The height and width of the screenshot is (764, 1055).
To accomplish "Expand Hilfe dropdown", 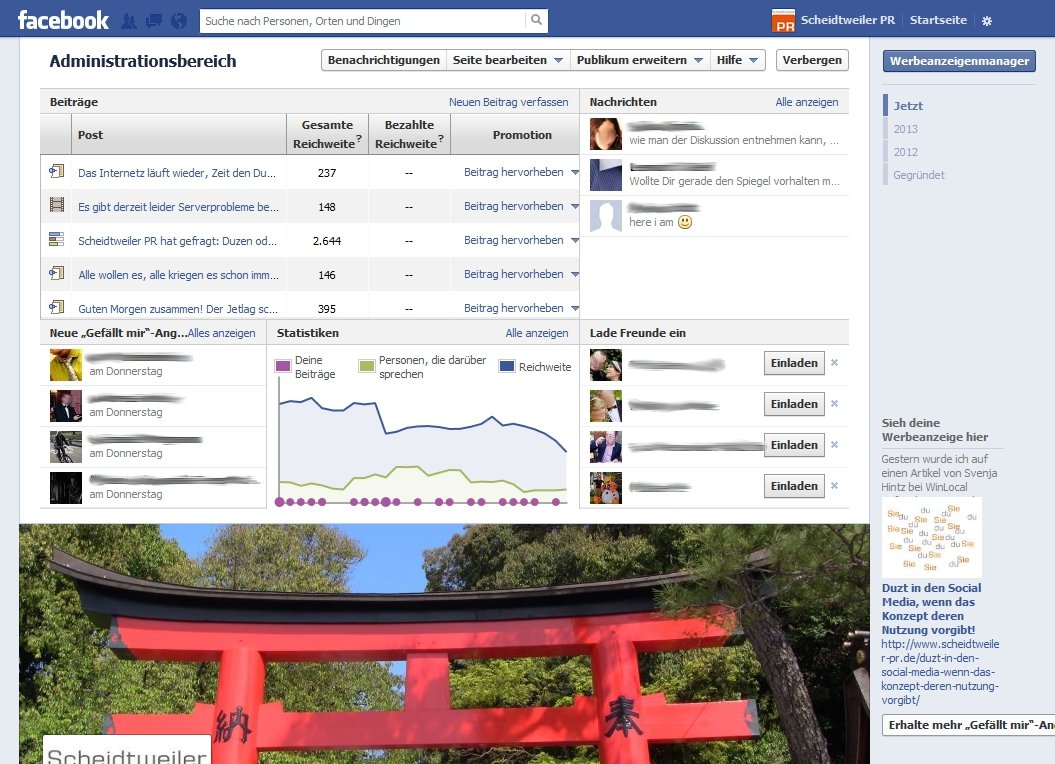I will pos(737,60).
